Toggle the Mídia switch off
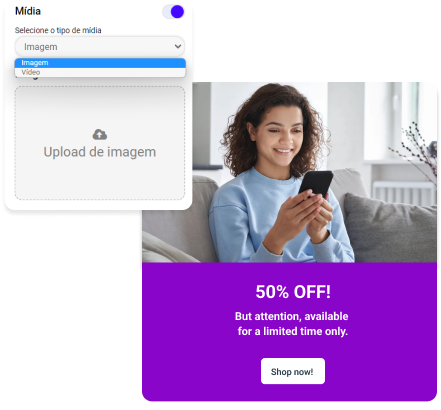 tap(173, 12)
